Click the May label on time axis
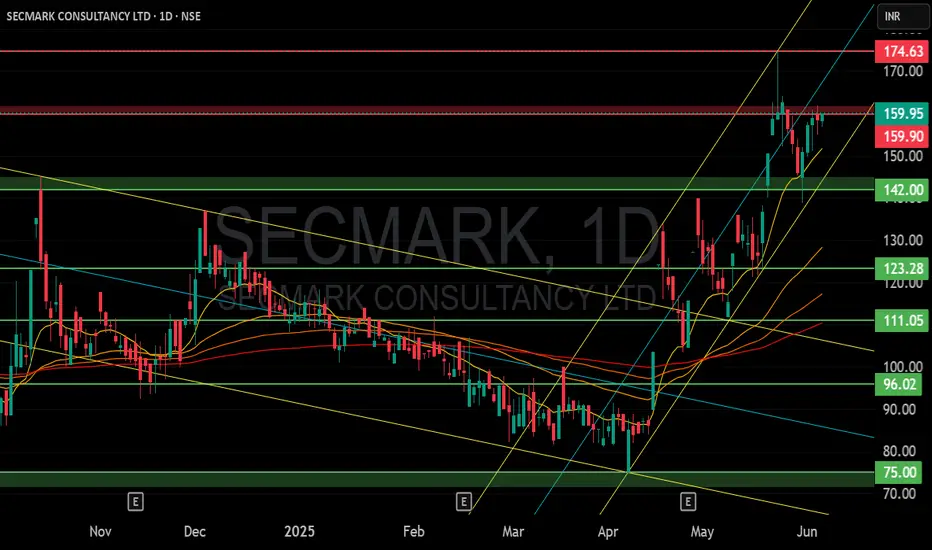The width and height of the screenshot is (932, 550). click(x=702, y=532)
